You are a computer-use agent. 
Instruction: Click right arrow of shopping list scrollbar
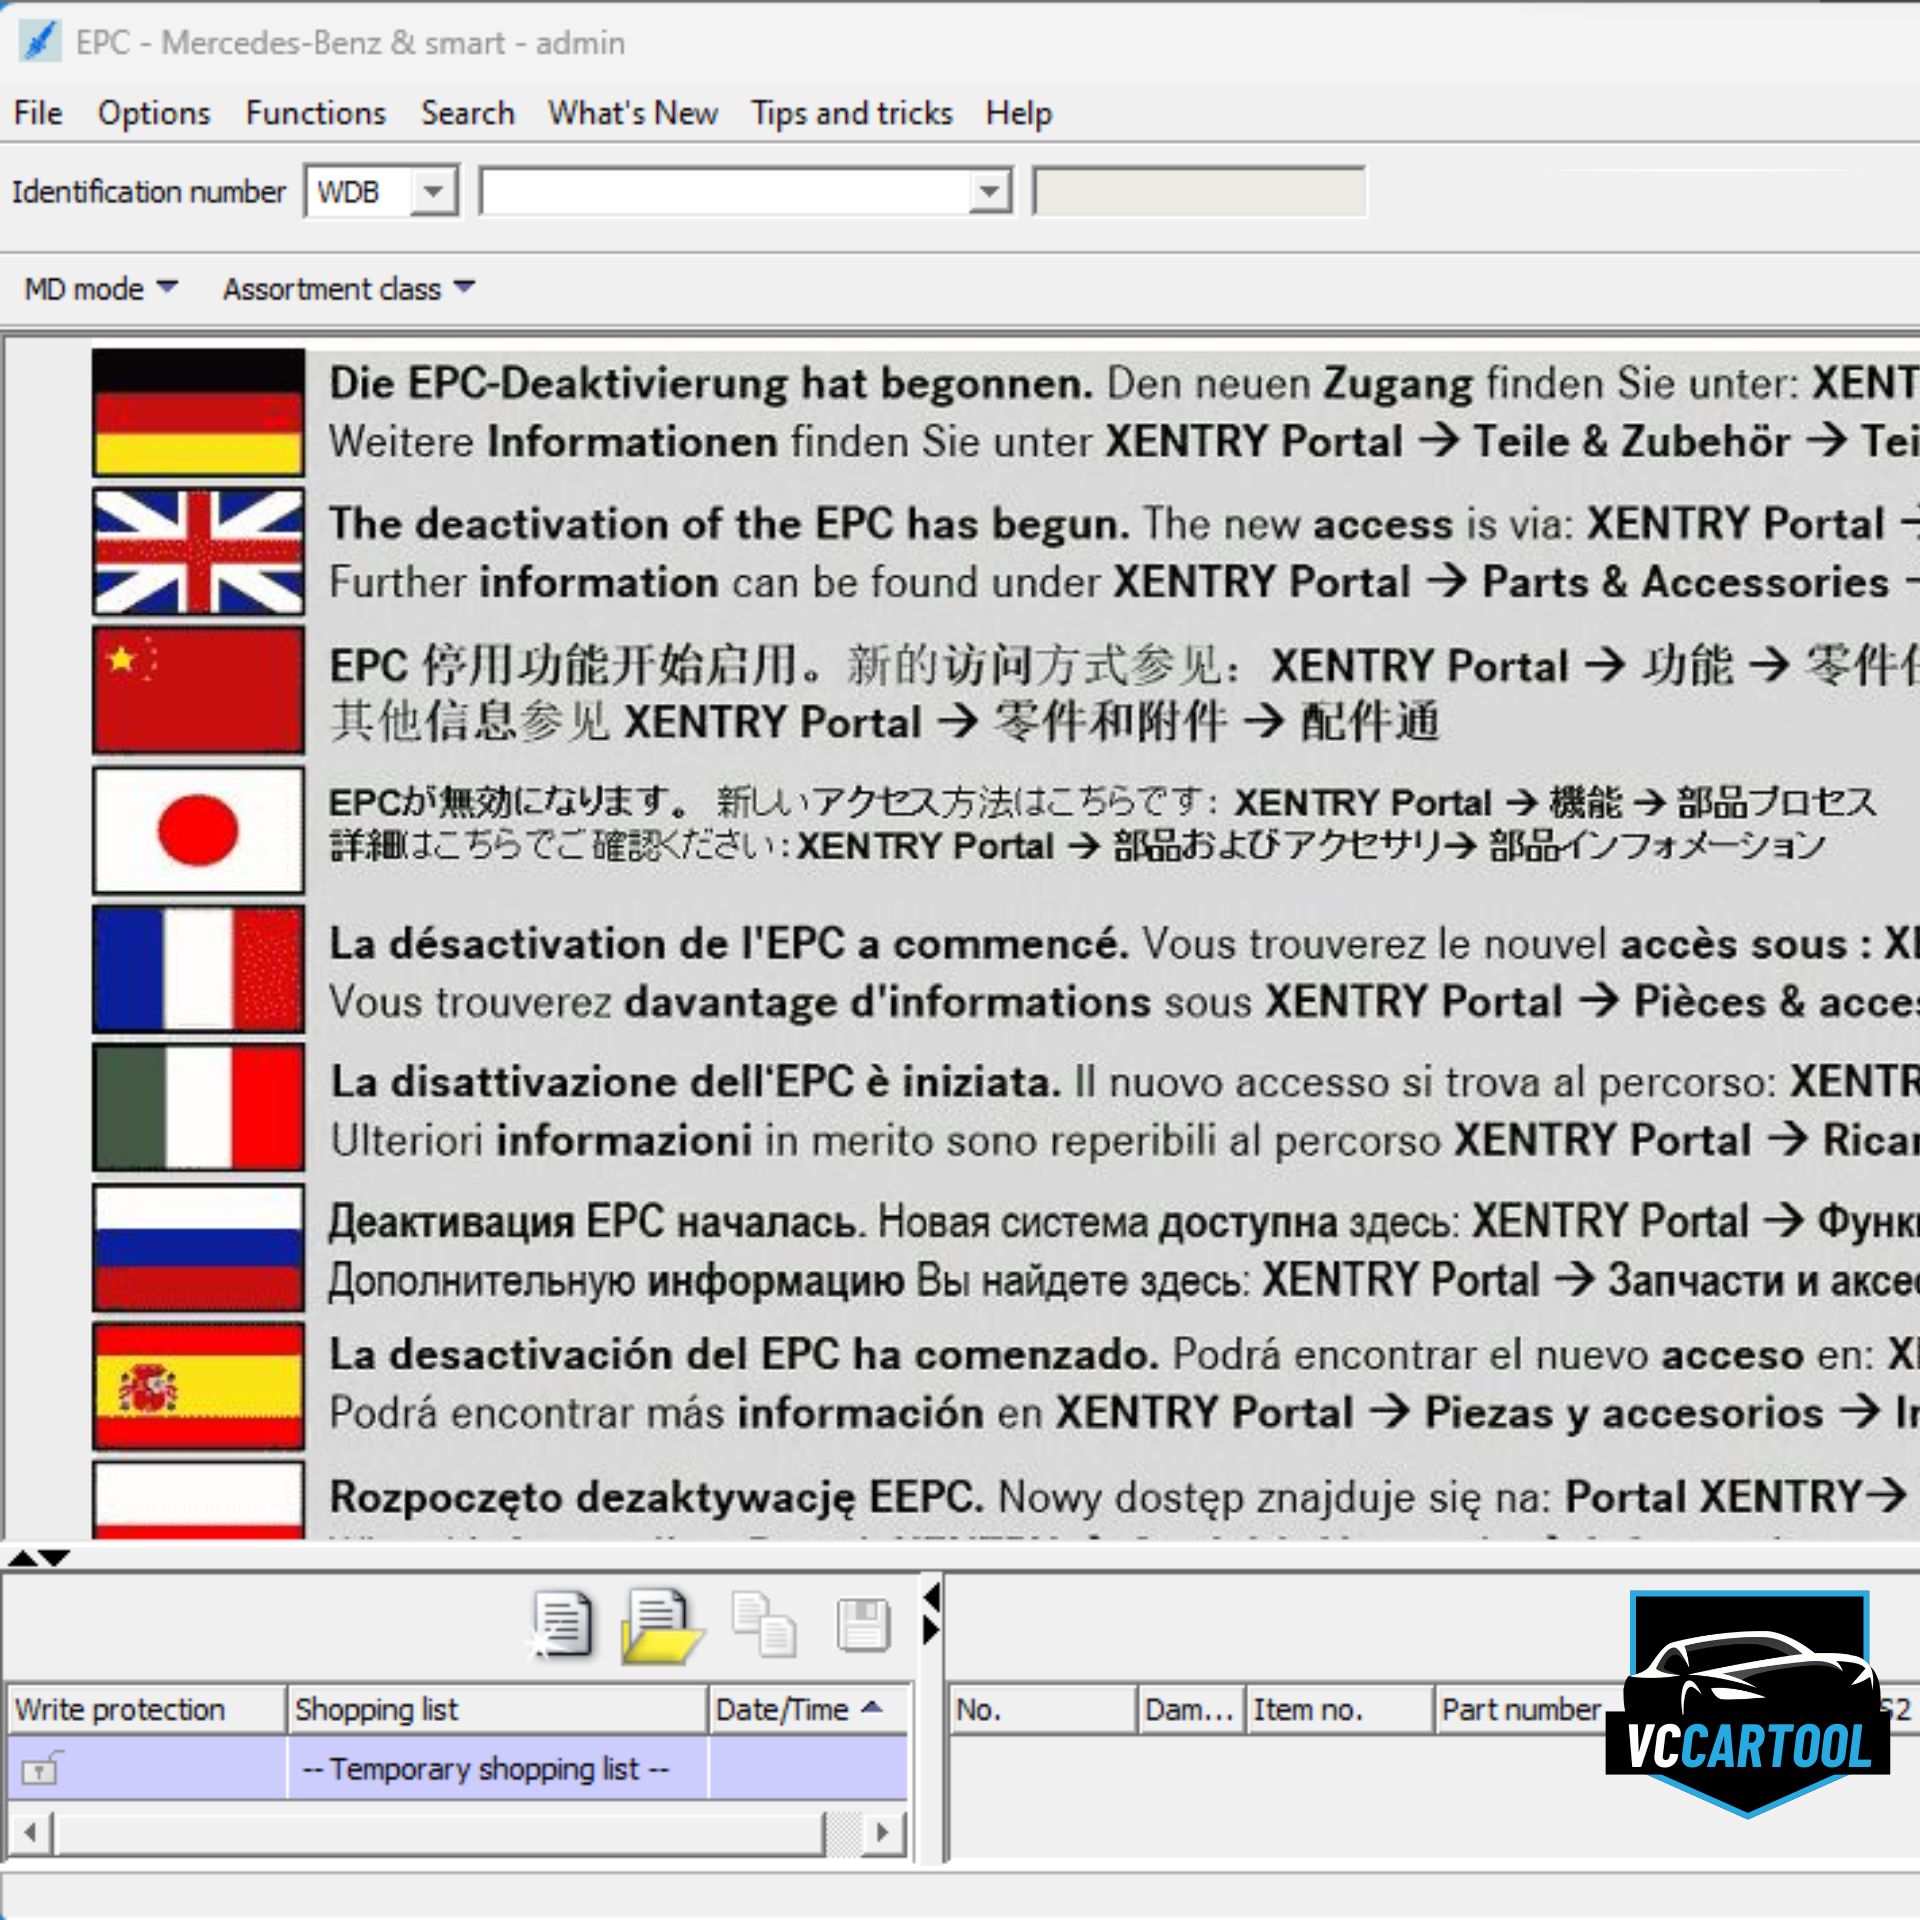tap(882, 1832)
